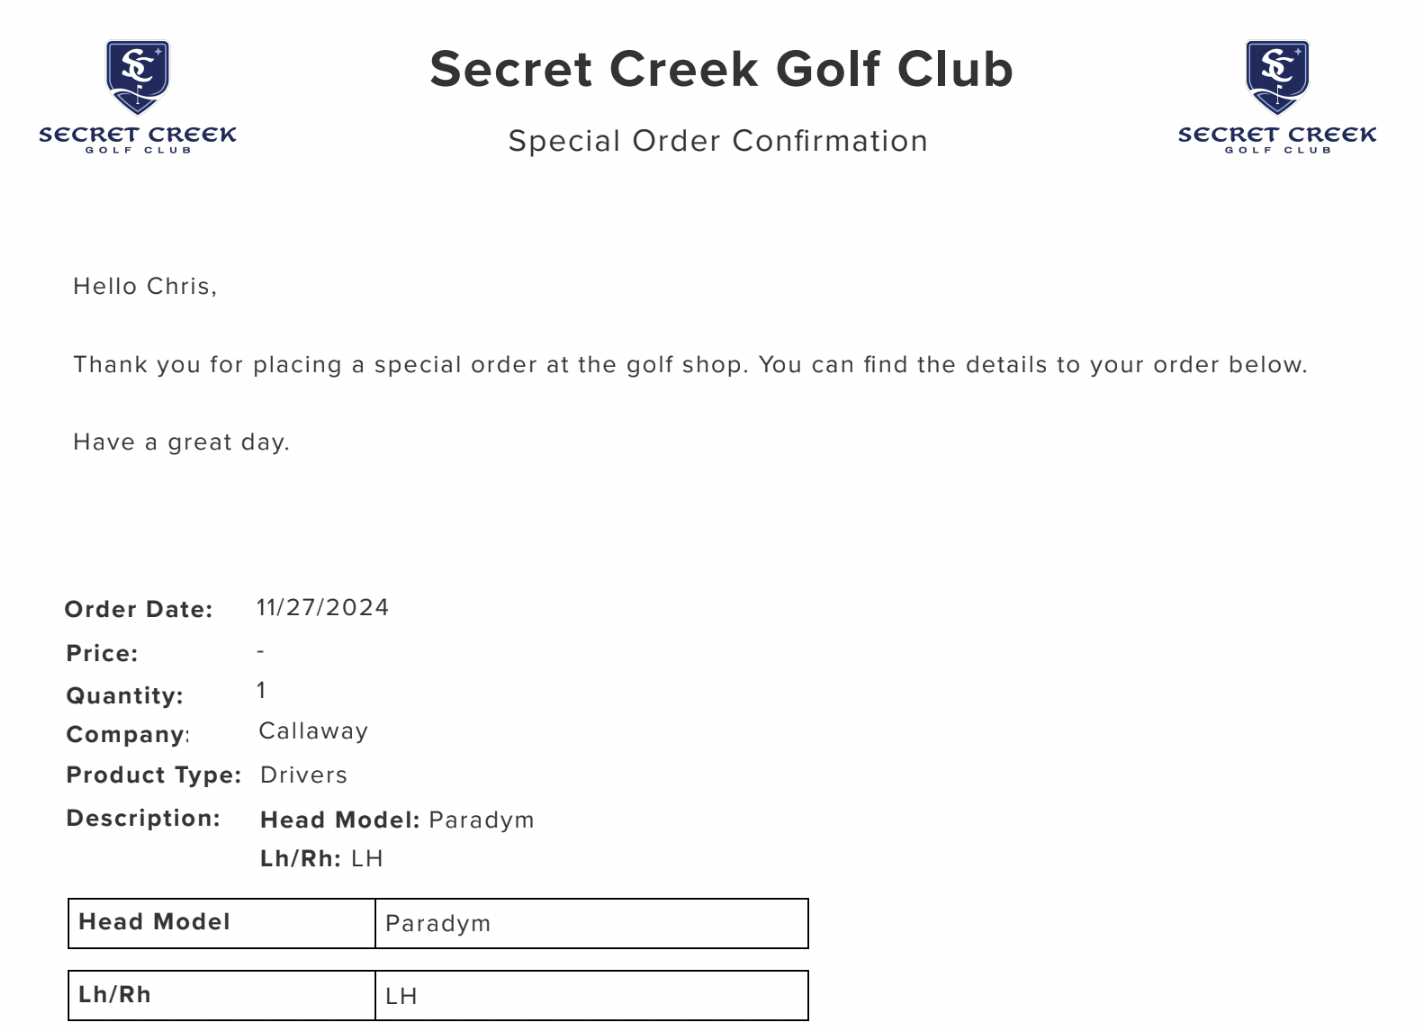Click the order date value 11/27/2024
The image size is (1418, 1030).
point(322,607)
